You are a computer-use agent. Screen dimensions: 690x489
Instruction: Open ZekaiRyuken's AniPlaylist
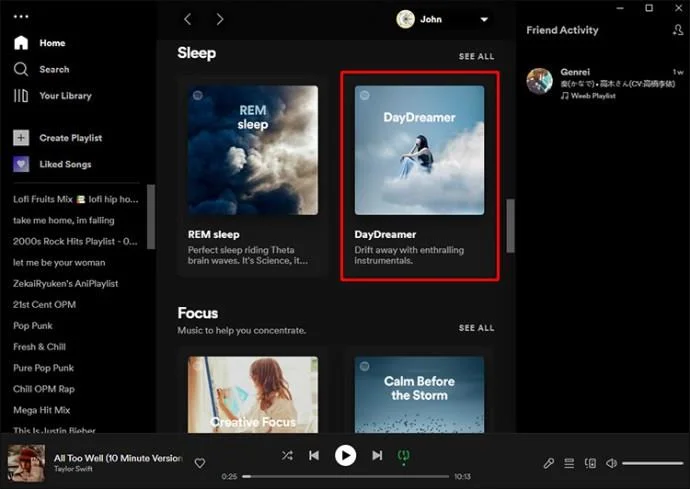tap(66, 283)
